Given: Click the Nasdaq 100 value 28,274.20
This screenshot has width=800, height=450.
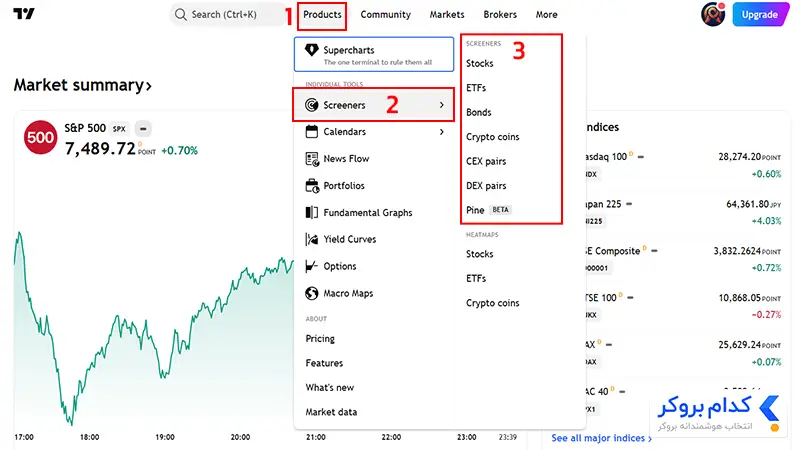Looking at the screenshot, I should click(740, 157).
